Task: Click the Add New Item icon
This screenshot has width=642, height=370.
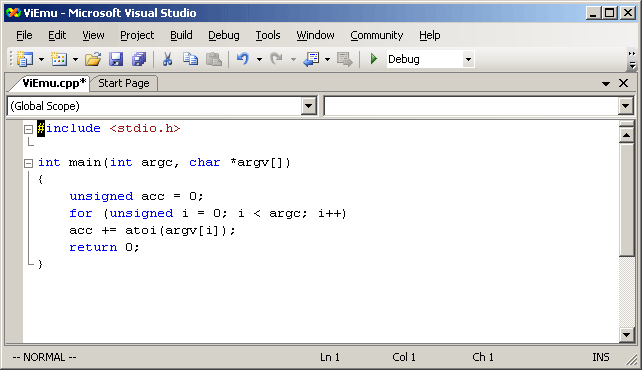Action: coord(59,59)
